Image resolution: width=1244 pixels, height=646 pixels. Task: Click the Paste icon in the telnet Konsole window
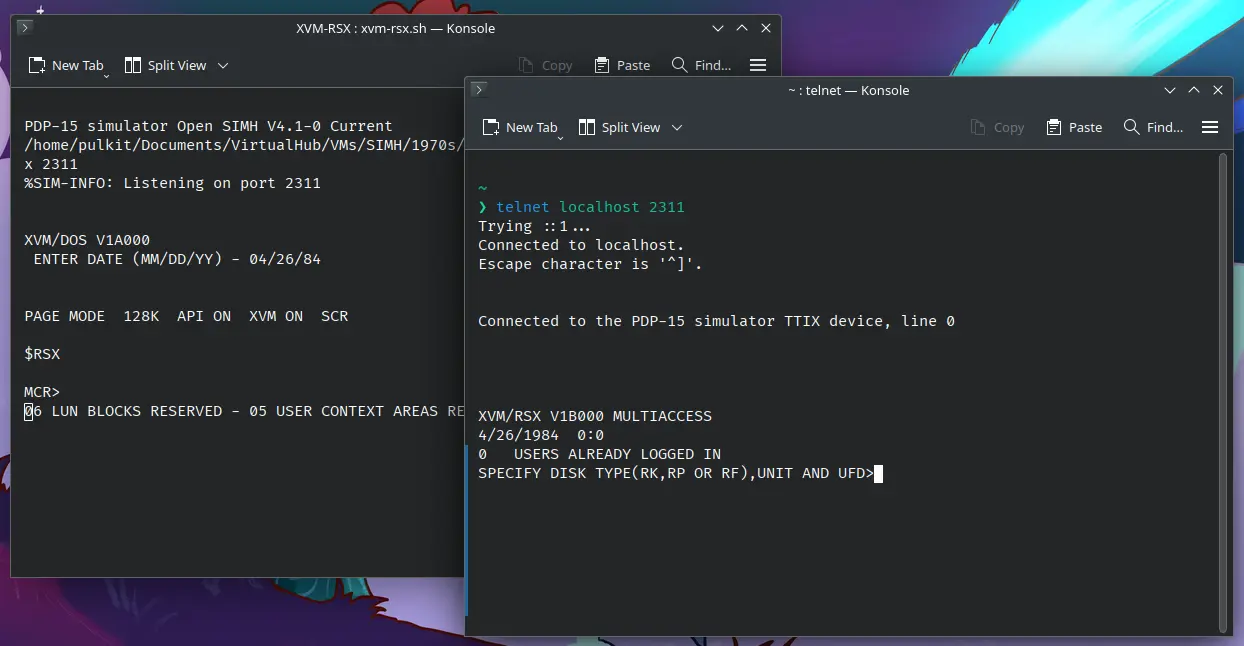click(1073, 127)
